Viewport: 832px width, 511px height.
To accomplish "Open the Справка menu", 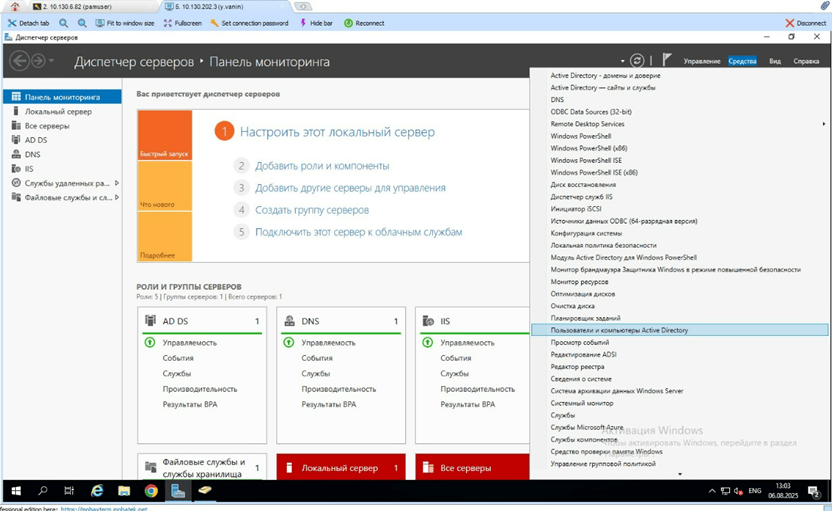I will tap(806, 61).
